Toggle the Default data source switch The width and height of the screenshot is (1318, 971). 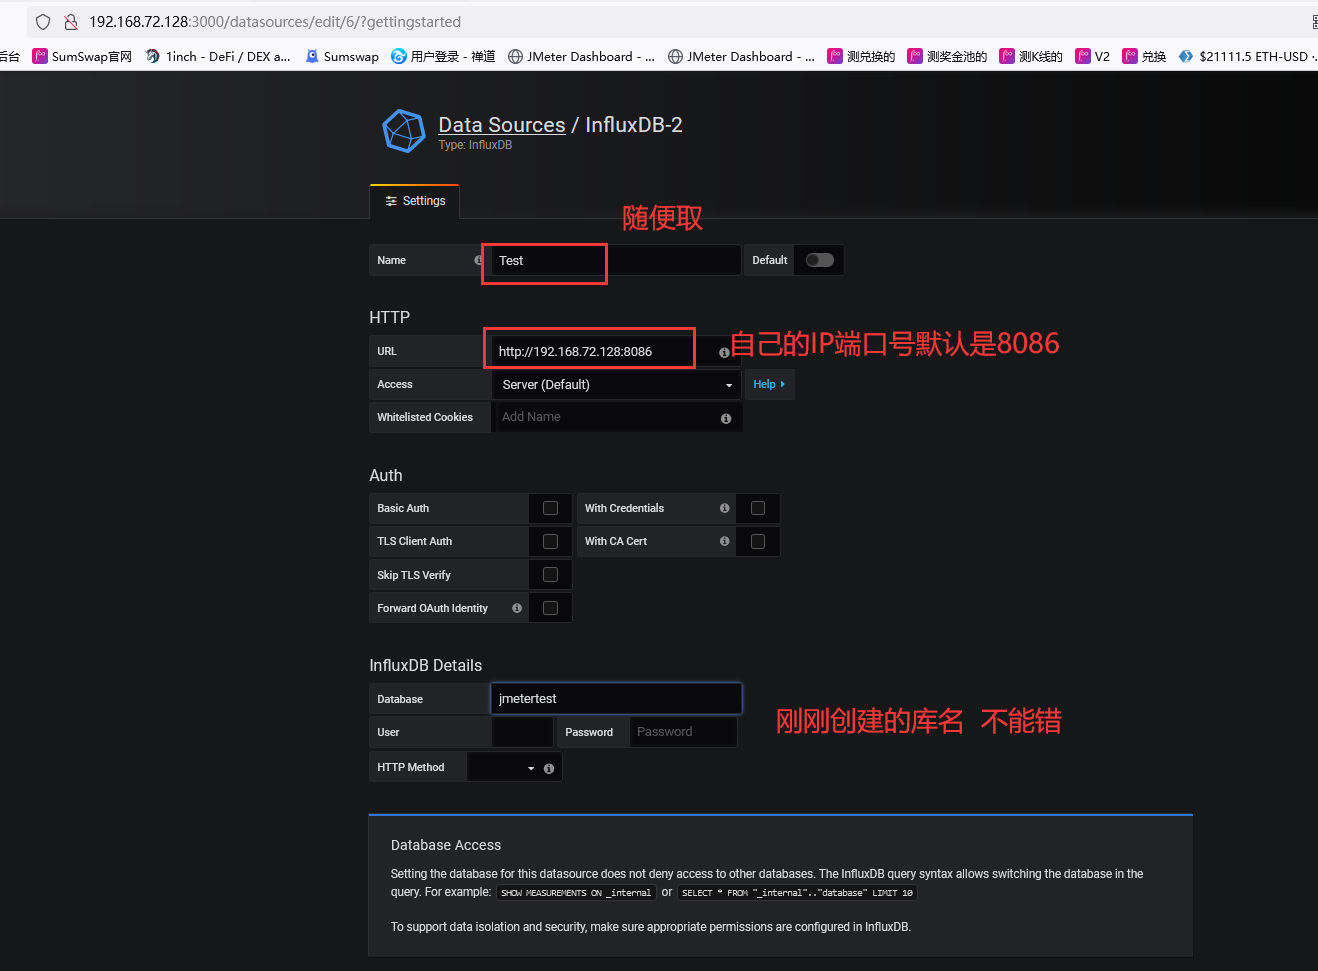820,260
